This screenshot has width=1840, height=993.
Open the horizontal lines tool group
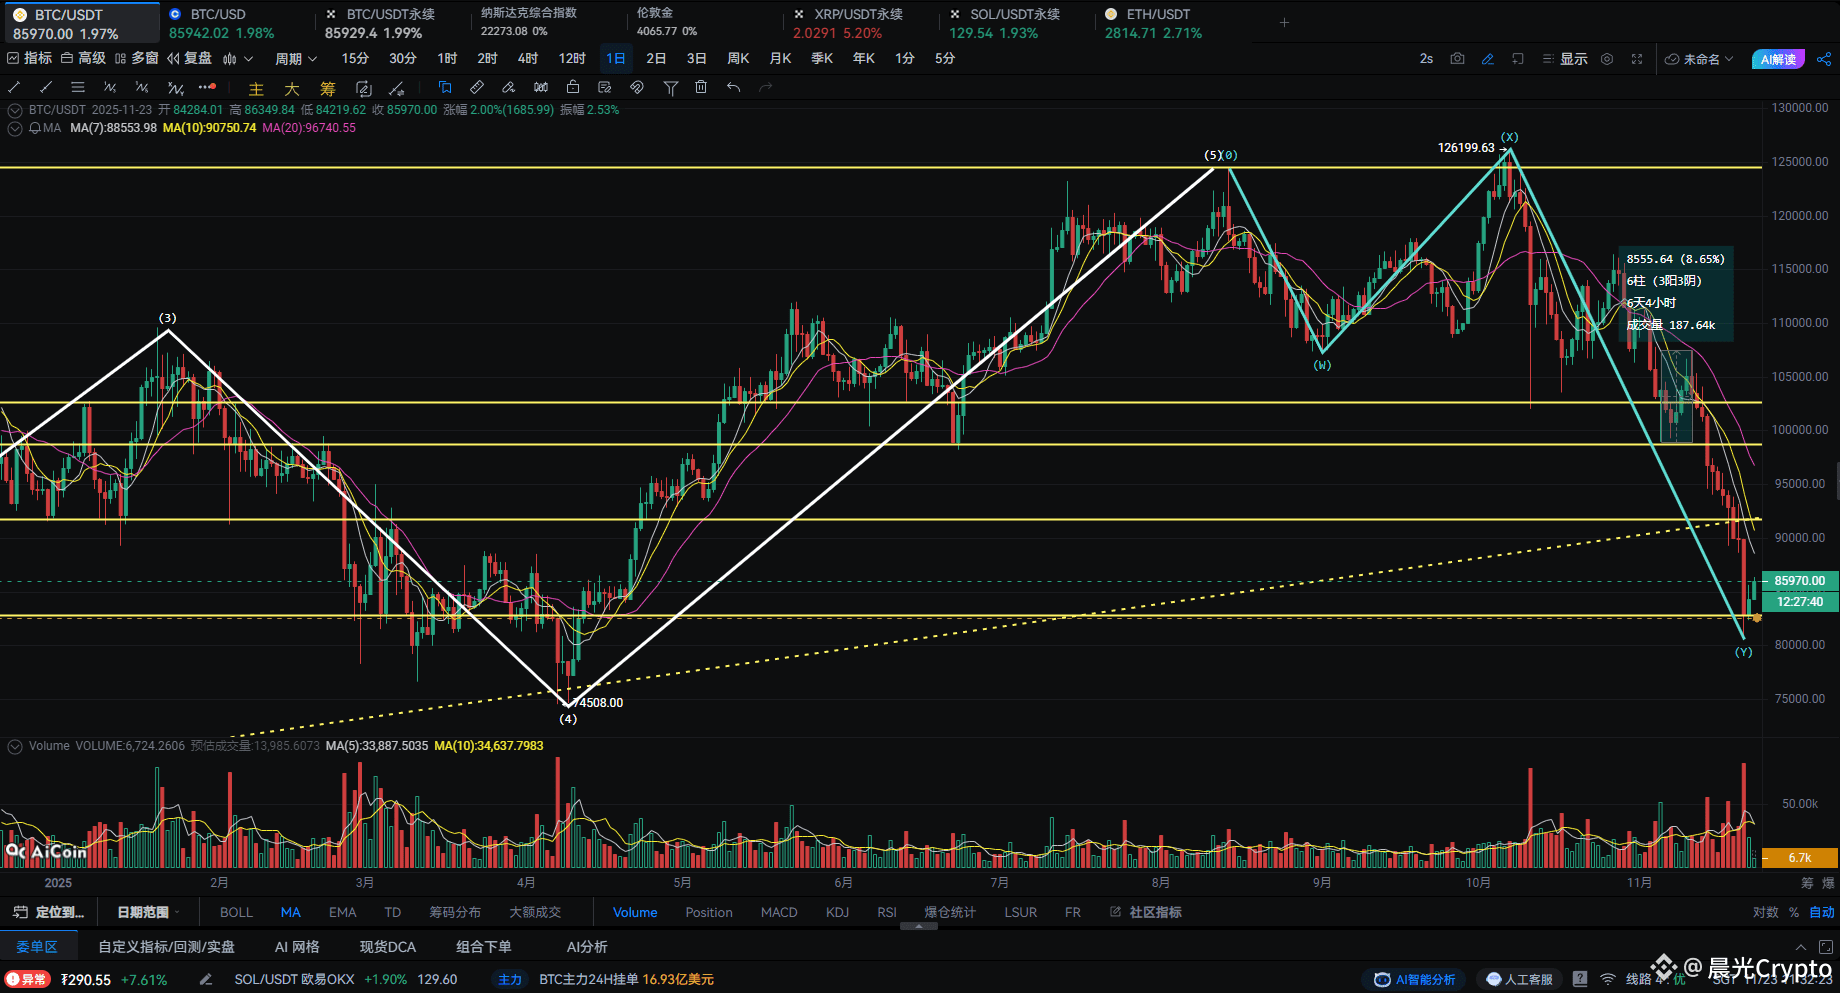click(78, 88)
